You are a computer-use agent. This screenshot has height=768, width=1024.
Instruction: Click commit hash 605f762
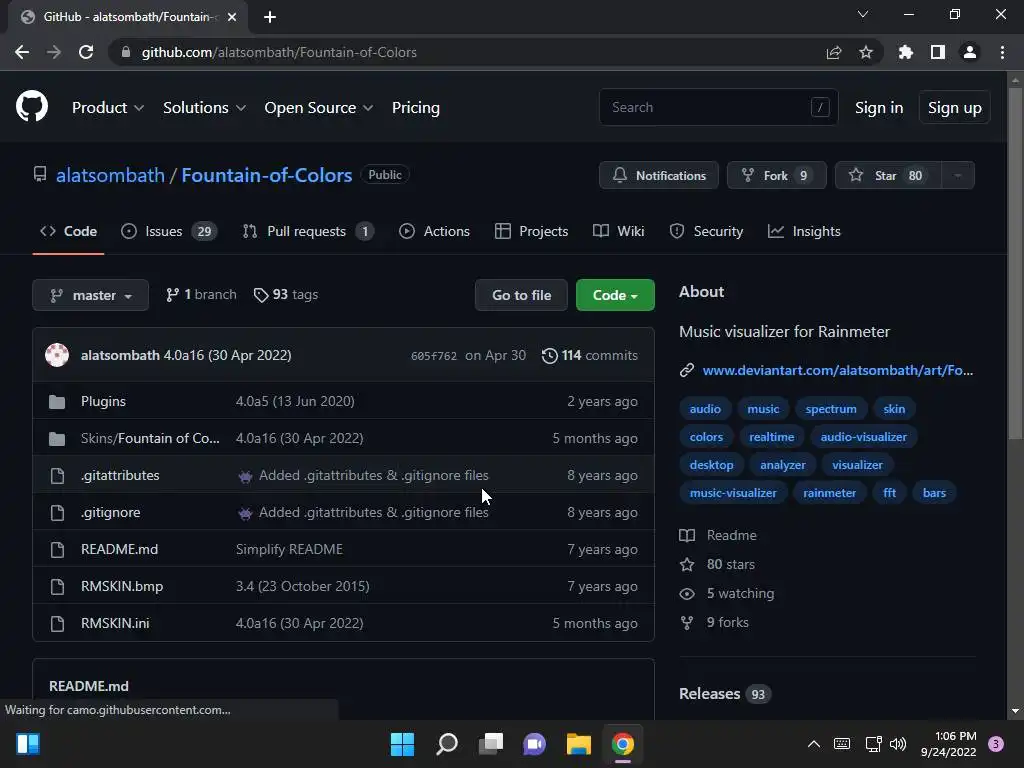[434, 356]
